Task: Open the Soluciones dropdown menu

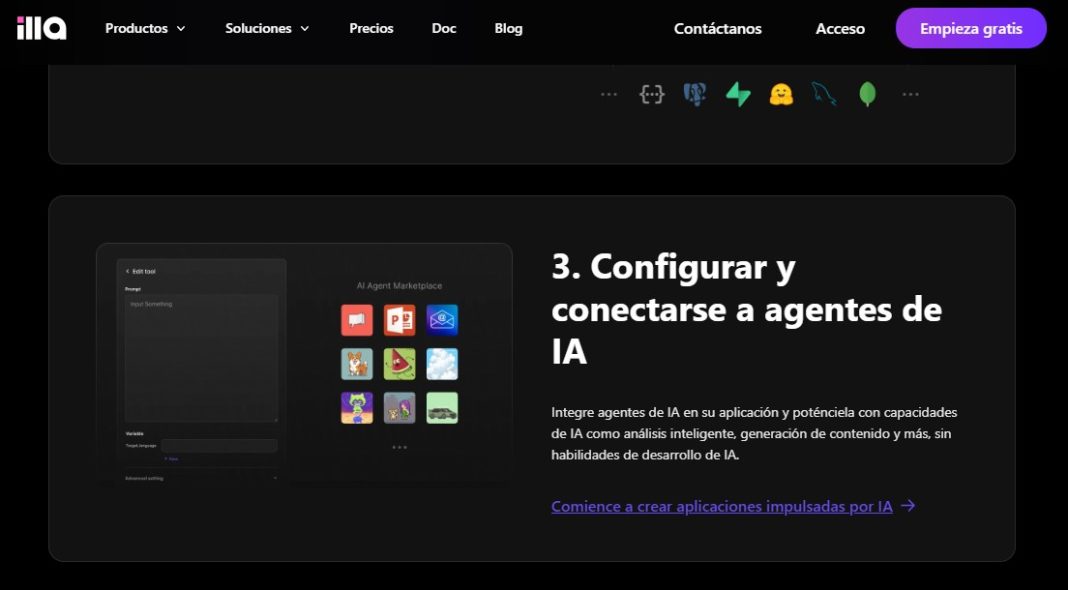Action: (267, 28)
